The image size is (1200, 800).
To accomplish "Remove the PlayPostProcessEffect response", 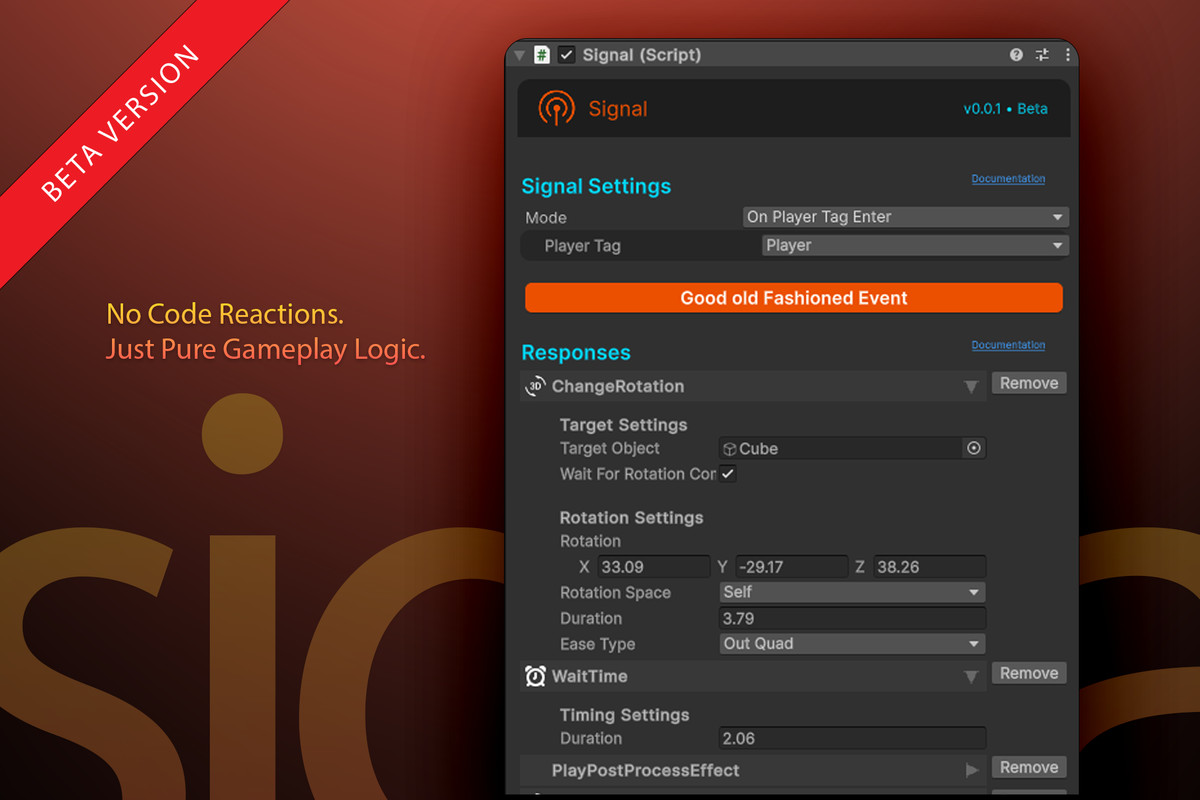I will pos(1029,767).
